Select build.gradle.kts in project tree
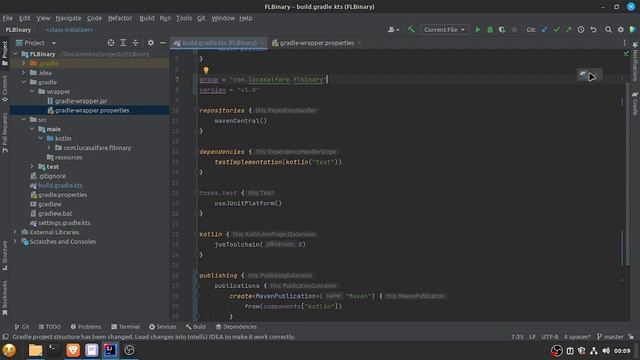Image resolution: width=640 pixels, height=360 pixels. pos(60,185)
